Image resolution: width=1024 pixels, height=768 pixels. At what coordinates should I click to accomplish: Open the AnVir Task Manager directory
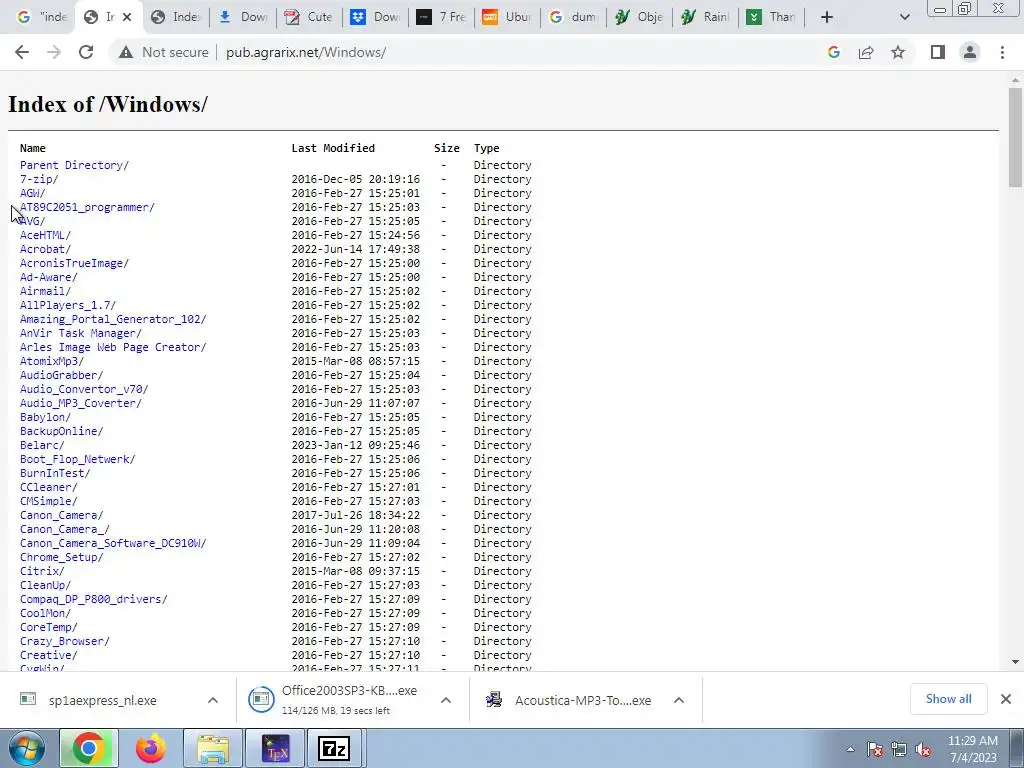pos(80,333)
